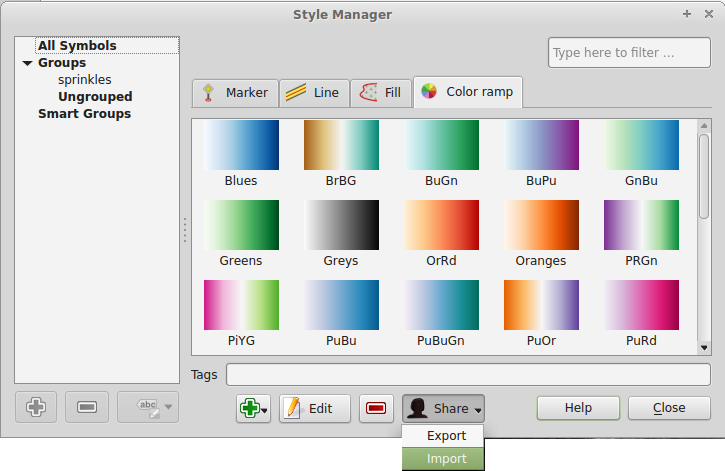Click the color ramp list scrollbar handle
The width and height of the screenshot is (725, 471).
pyautogui.click(x=704, y=176)
